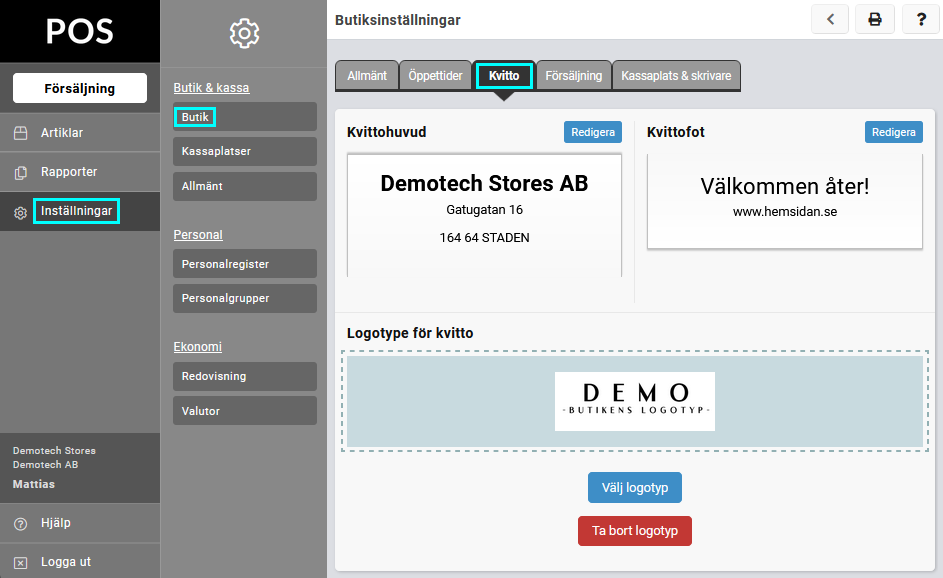
Task: Click the Rapporter sidebar icon
Action: click(x=20, y=172)
